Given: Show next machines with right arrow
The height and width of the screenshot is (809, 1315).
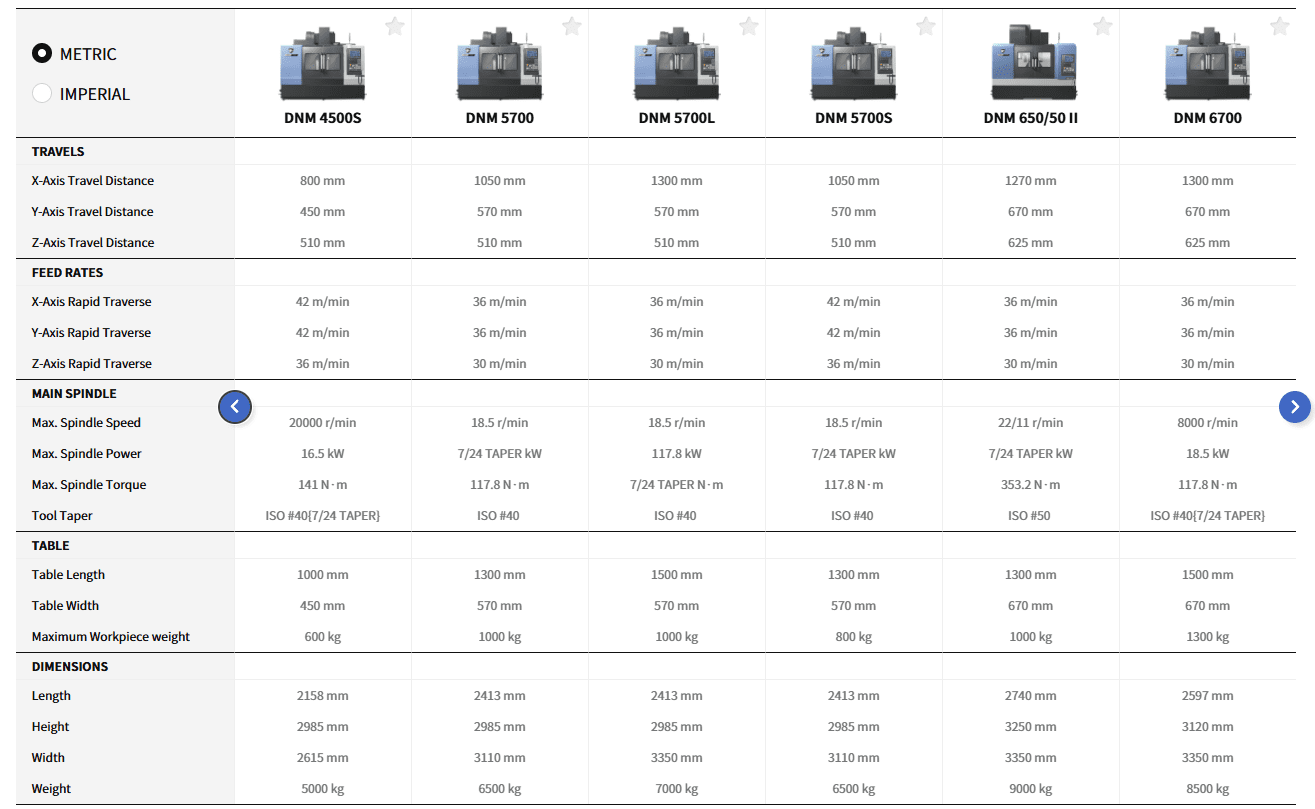Looking at the screenshot, I should 1295,406.
